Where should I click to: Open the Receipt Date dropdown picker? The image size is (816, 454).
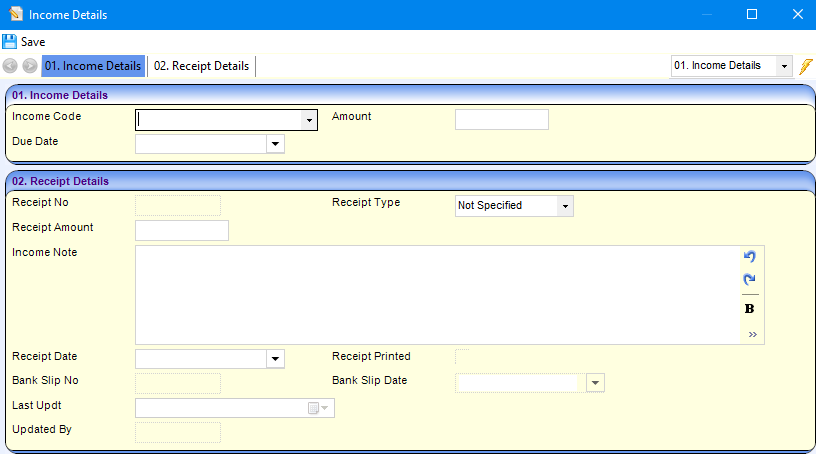(x=275, y=359)
